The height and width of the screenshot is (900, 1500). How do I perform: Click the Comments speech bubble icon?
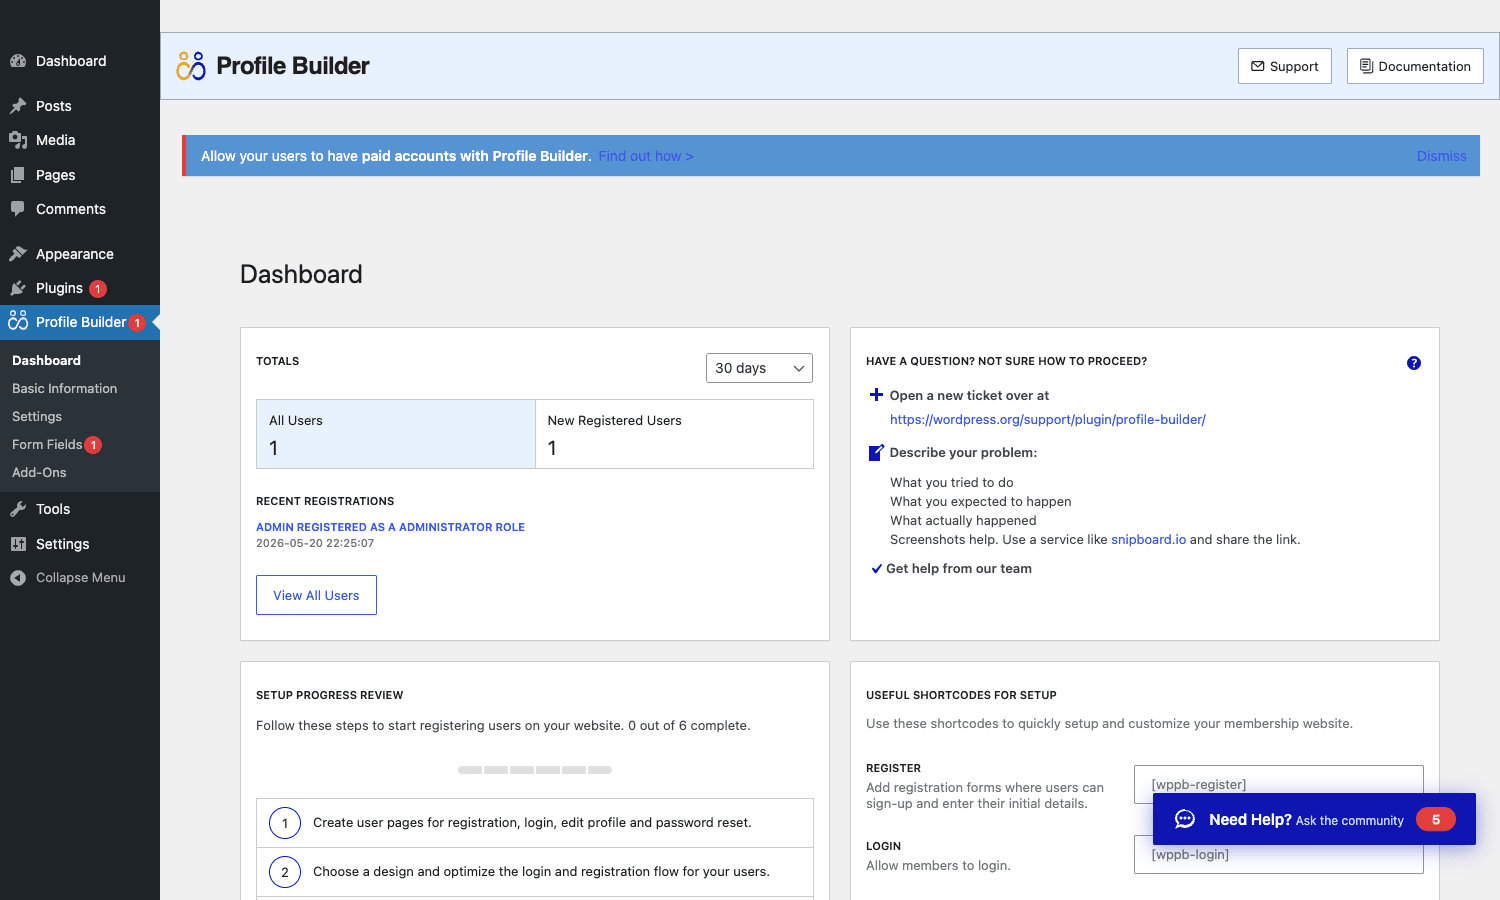(x=18, y=209)
